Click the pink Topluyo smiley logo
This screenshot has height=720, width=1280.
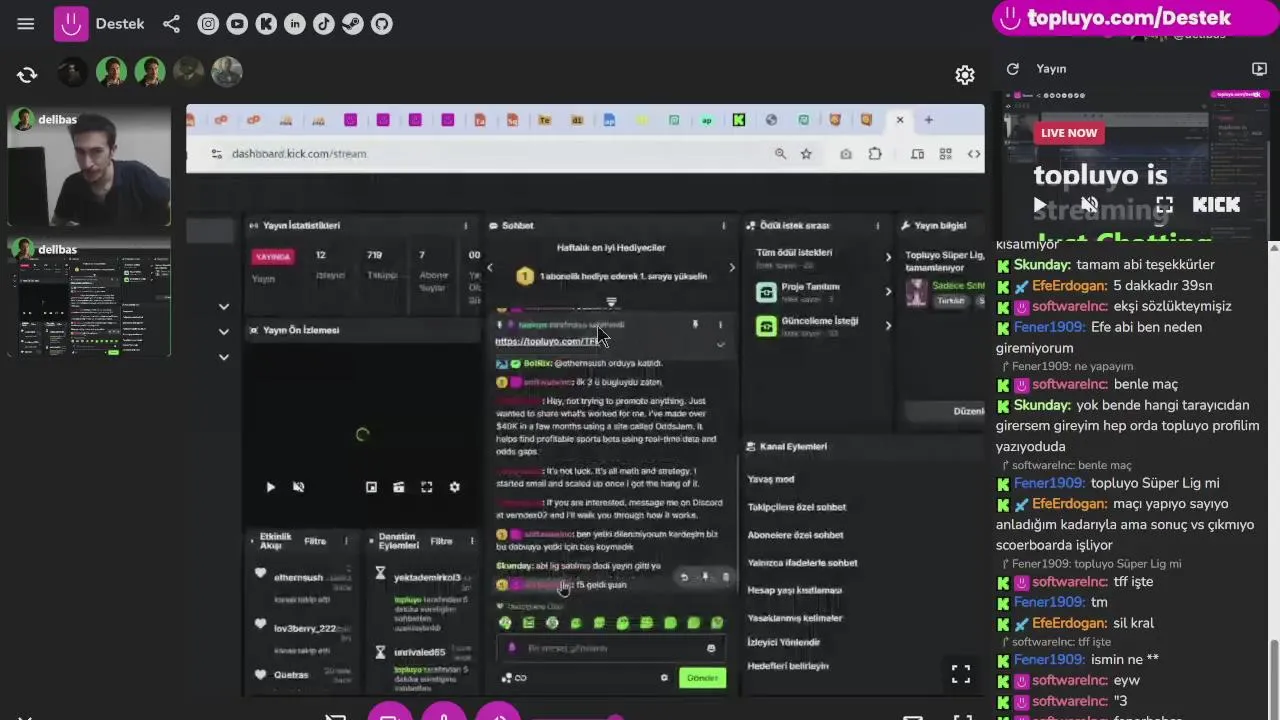click(x=71, y=24)
